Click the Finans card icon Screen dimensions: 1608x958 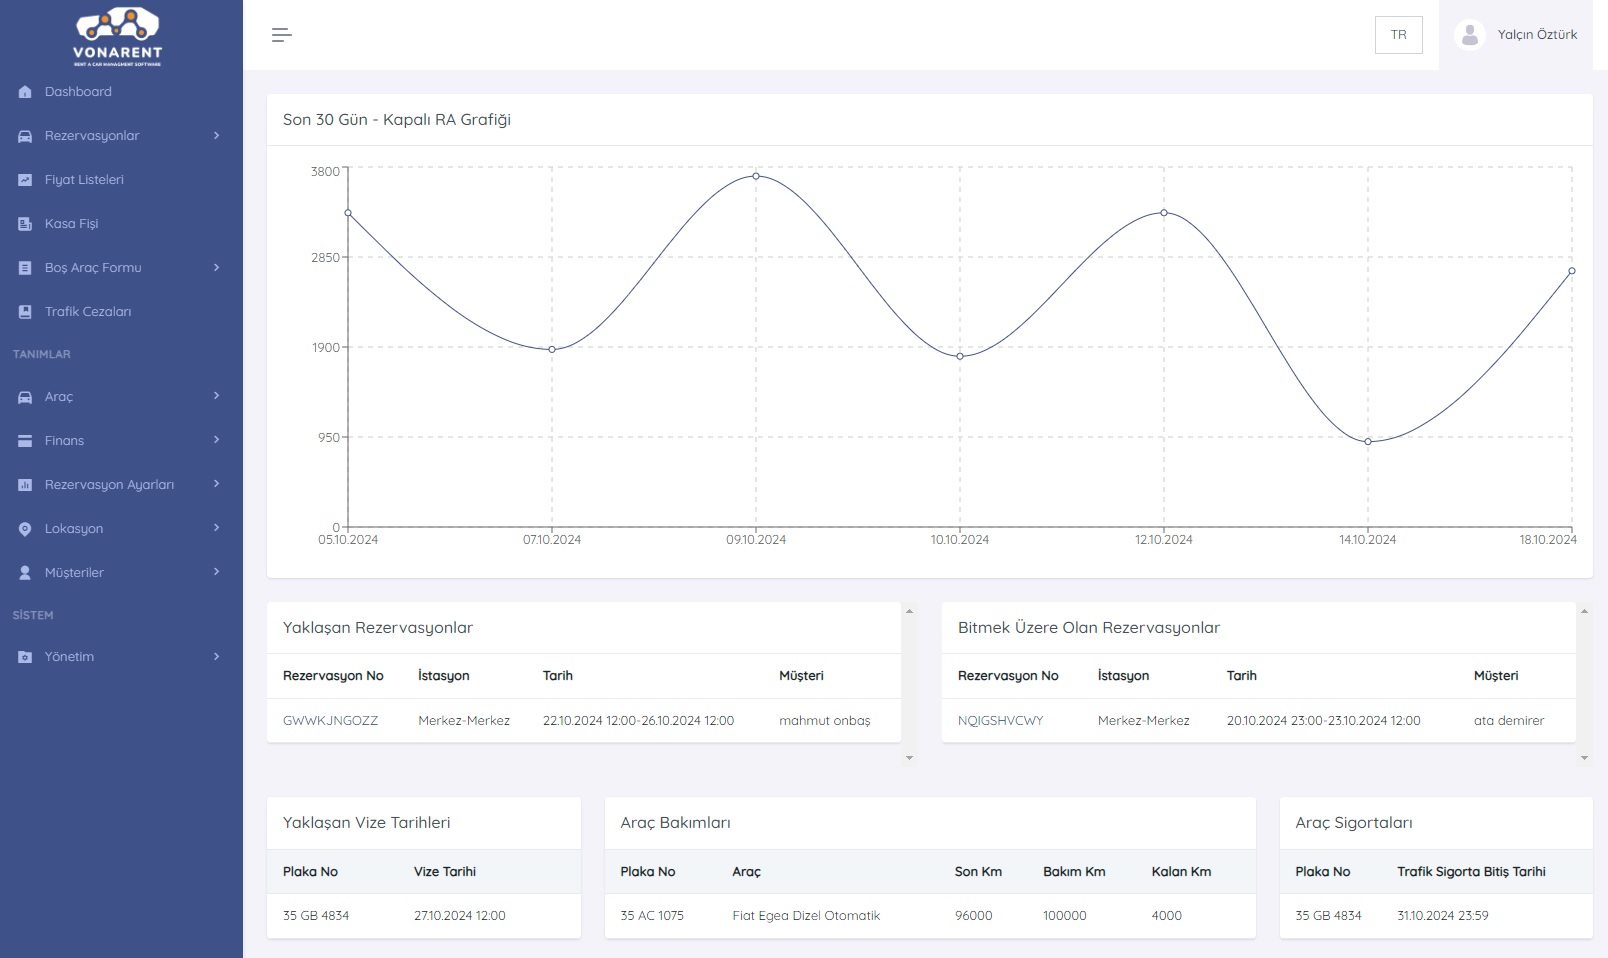point(25,441)
